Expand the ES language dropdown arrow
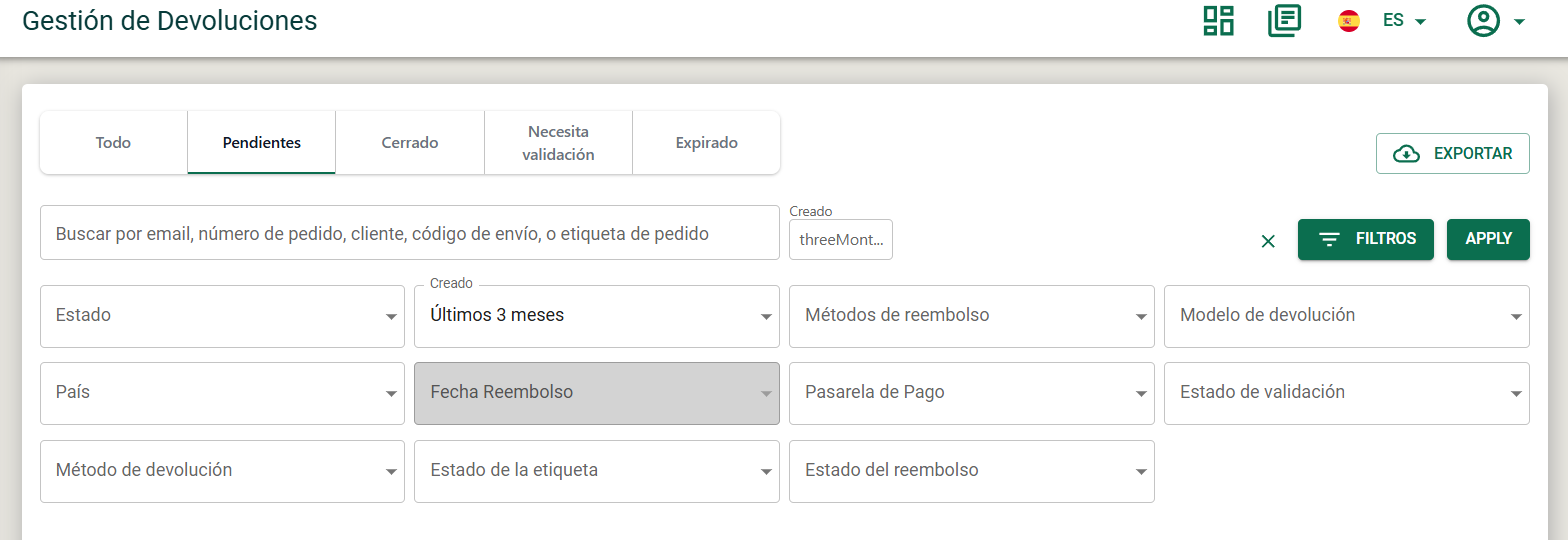Image resolution: width=1568 pixels, height=540 pixels. point(1420,22)
